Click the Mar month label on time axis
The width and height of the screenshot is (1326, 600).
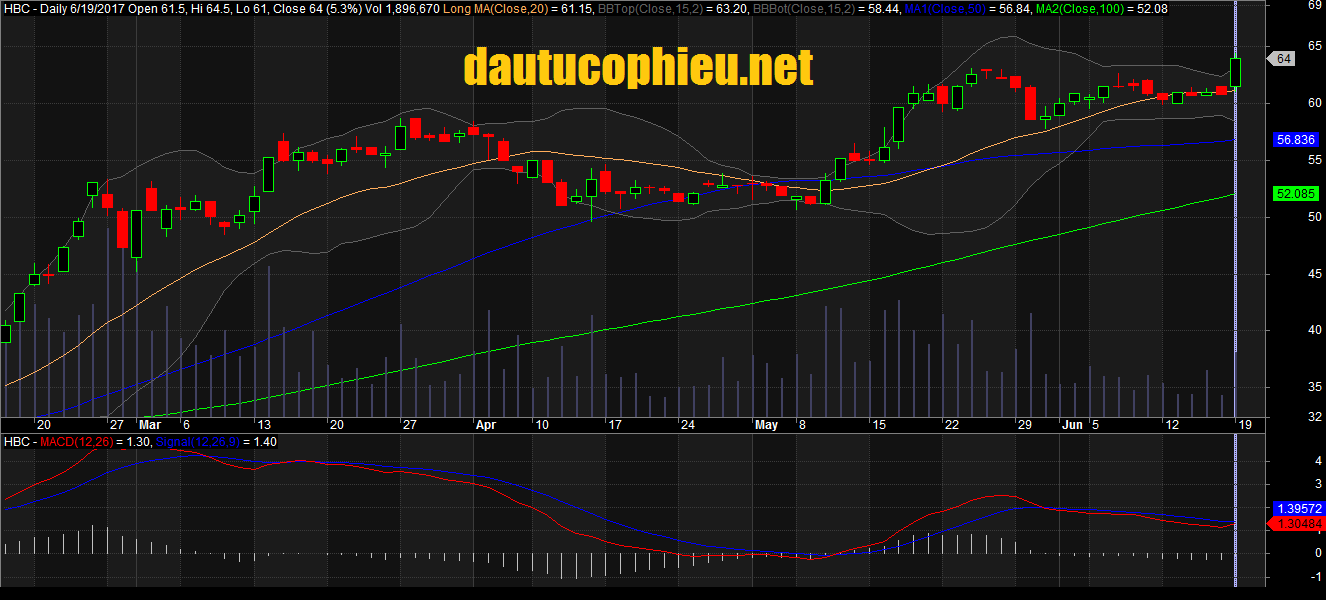[149, 425]
